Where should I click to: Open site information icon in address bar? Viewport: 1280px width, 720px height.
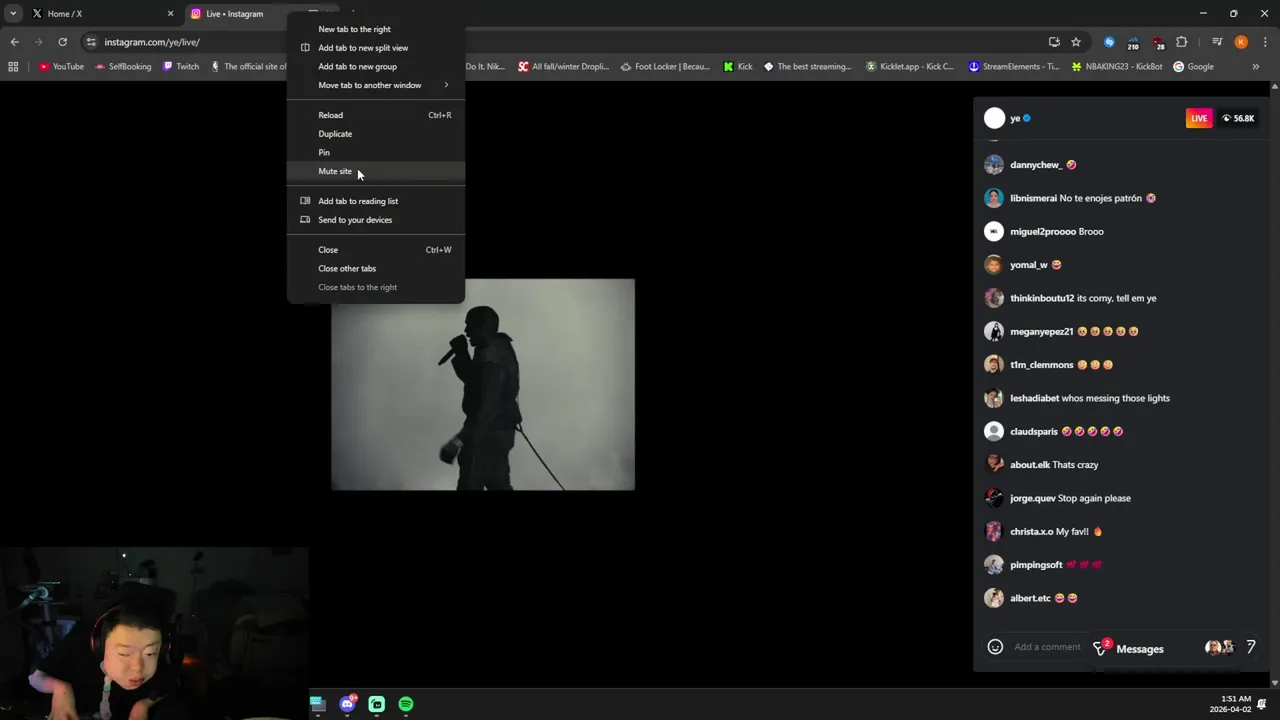click(91, 42)
